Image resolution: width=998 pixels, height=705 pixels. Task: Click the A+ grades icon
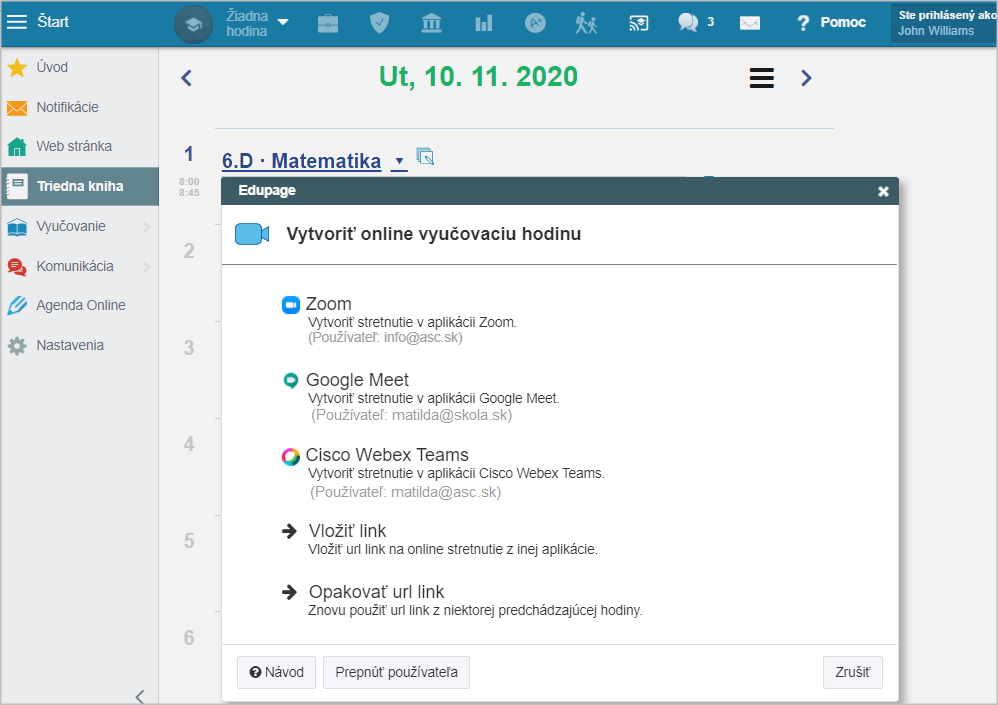coord(535,23)
